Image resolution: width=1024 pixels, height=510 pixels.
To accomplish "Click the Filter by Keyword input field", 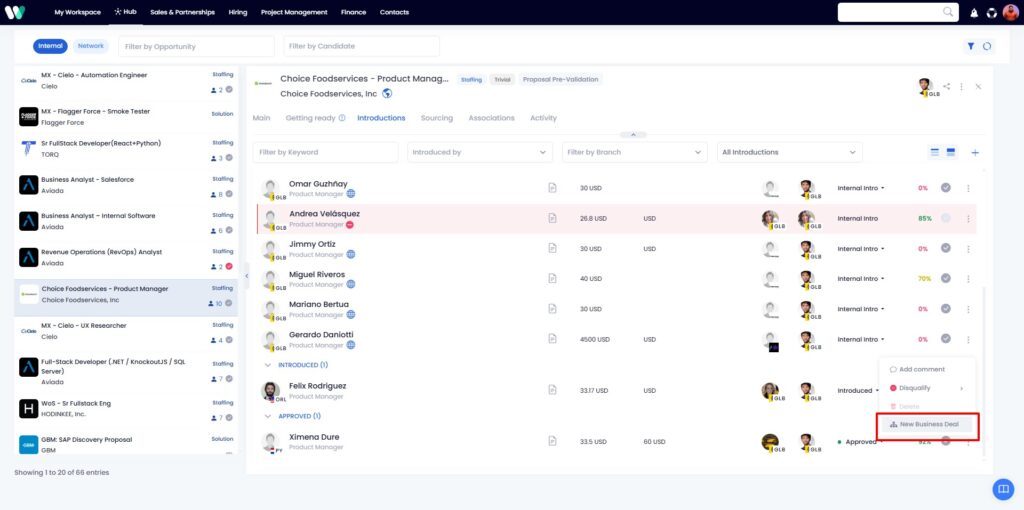I will (x=325, y=152).
